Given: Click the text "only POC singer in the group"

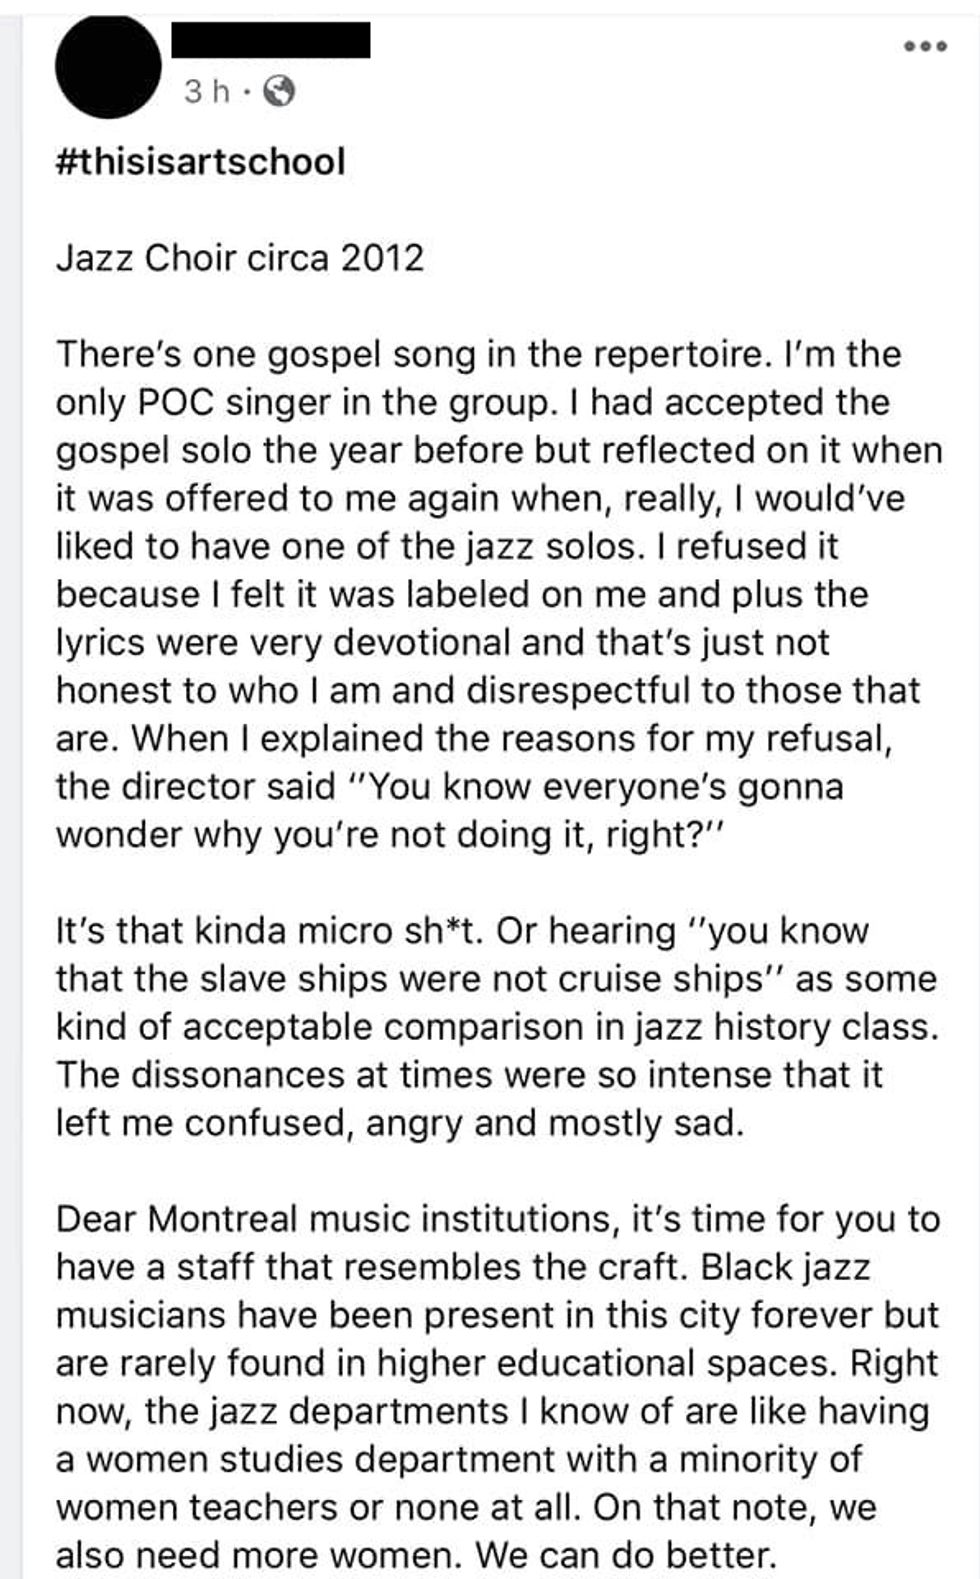Looking at the screenshot, I should pos(302,402).
